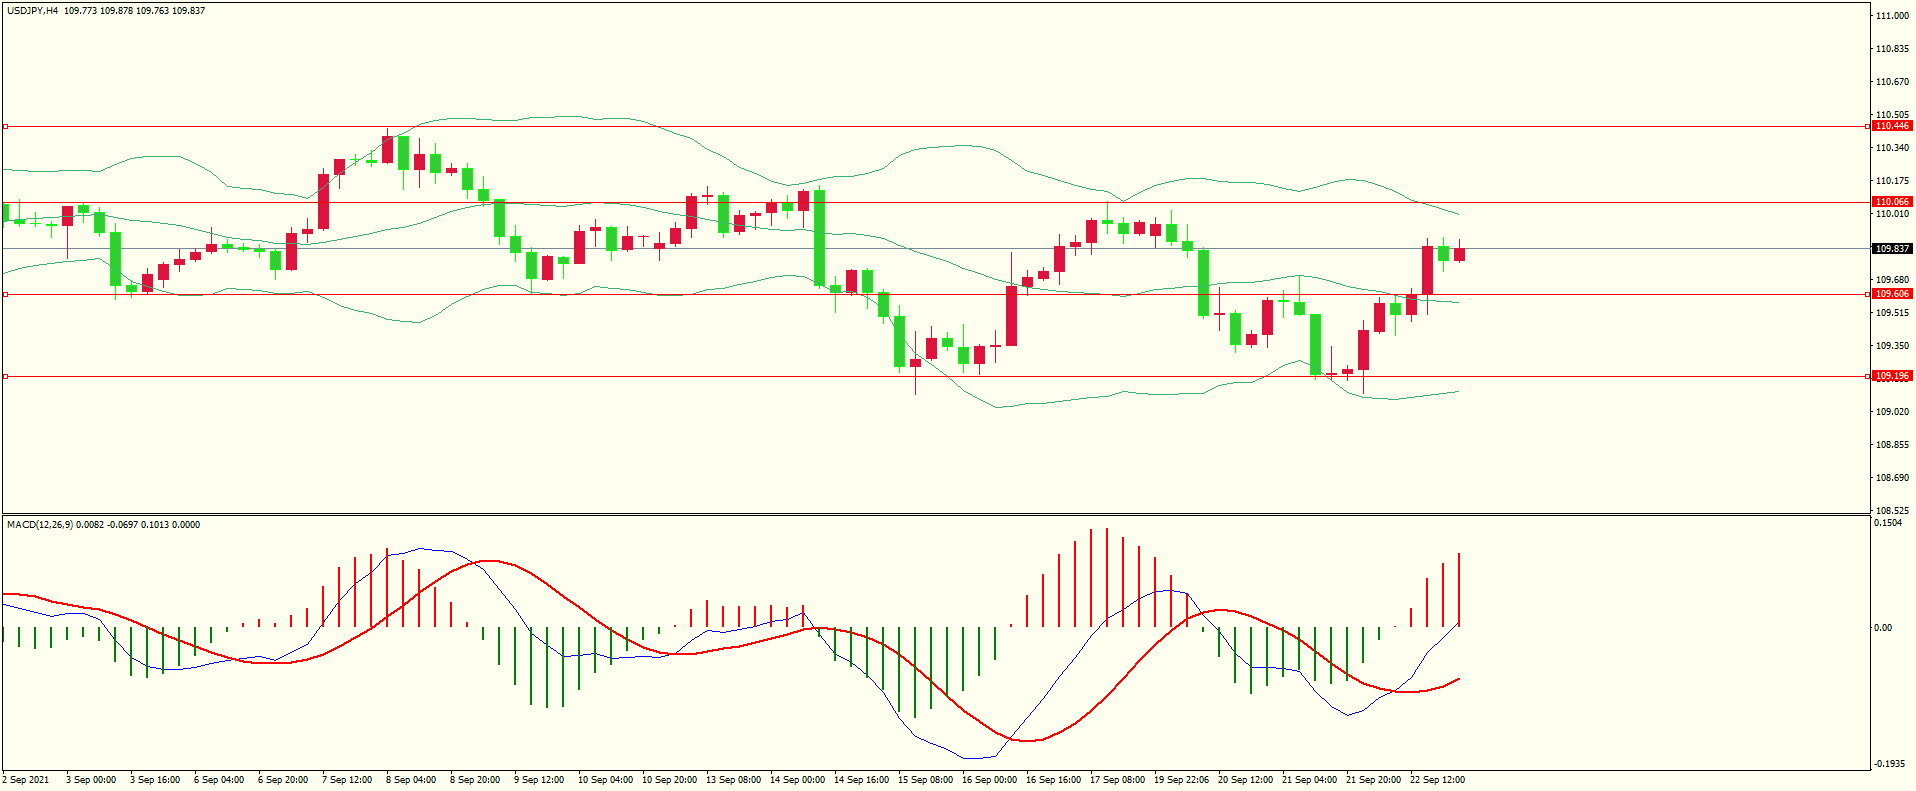The image size is (1916, 791).
Task: Click the 109.515 price axis value
Action: click(1892, 313)
